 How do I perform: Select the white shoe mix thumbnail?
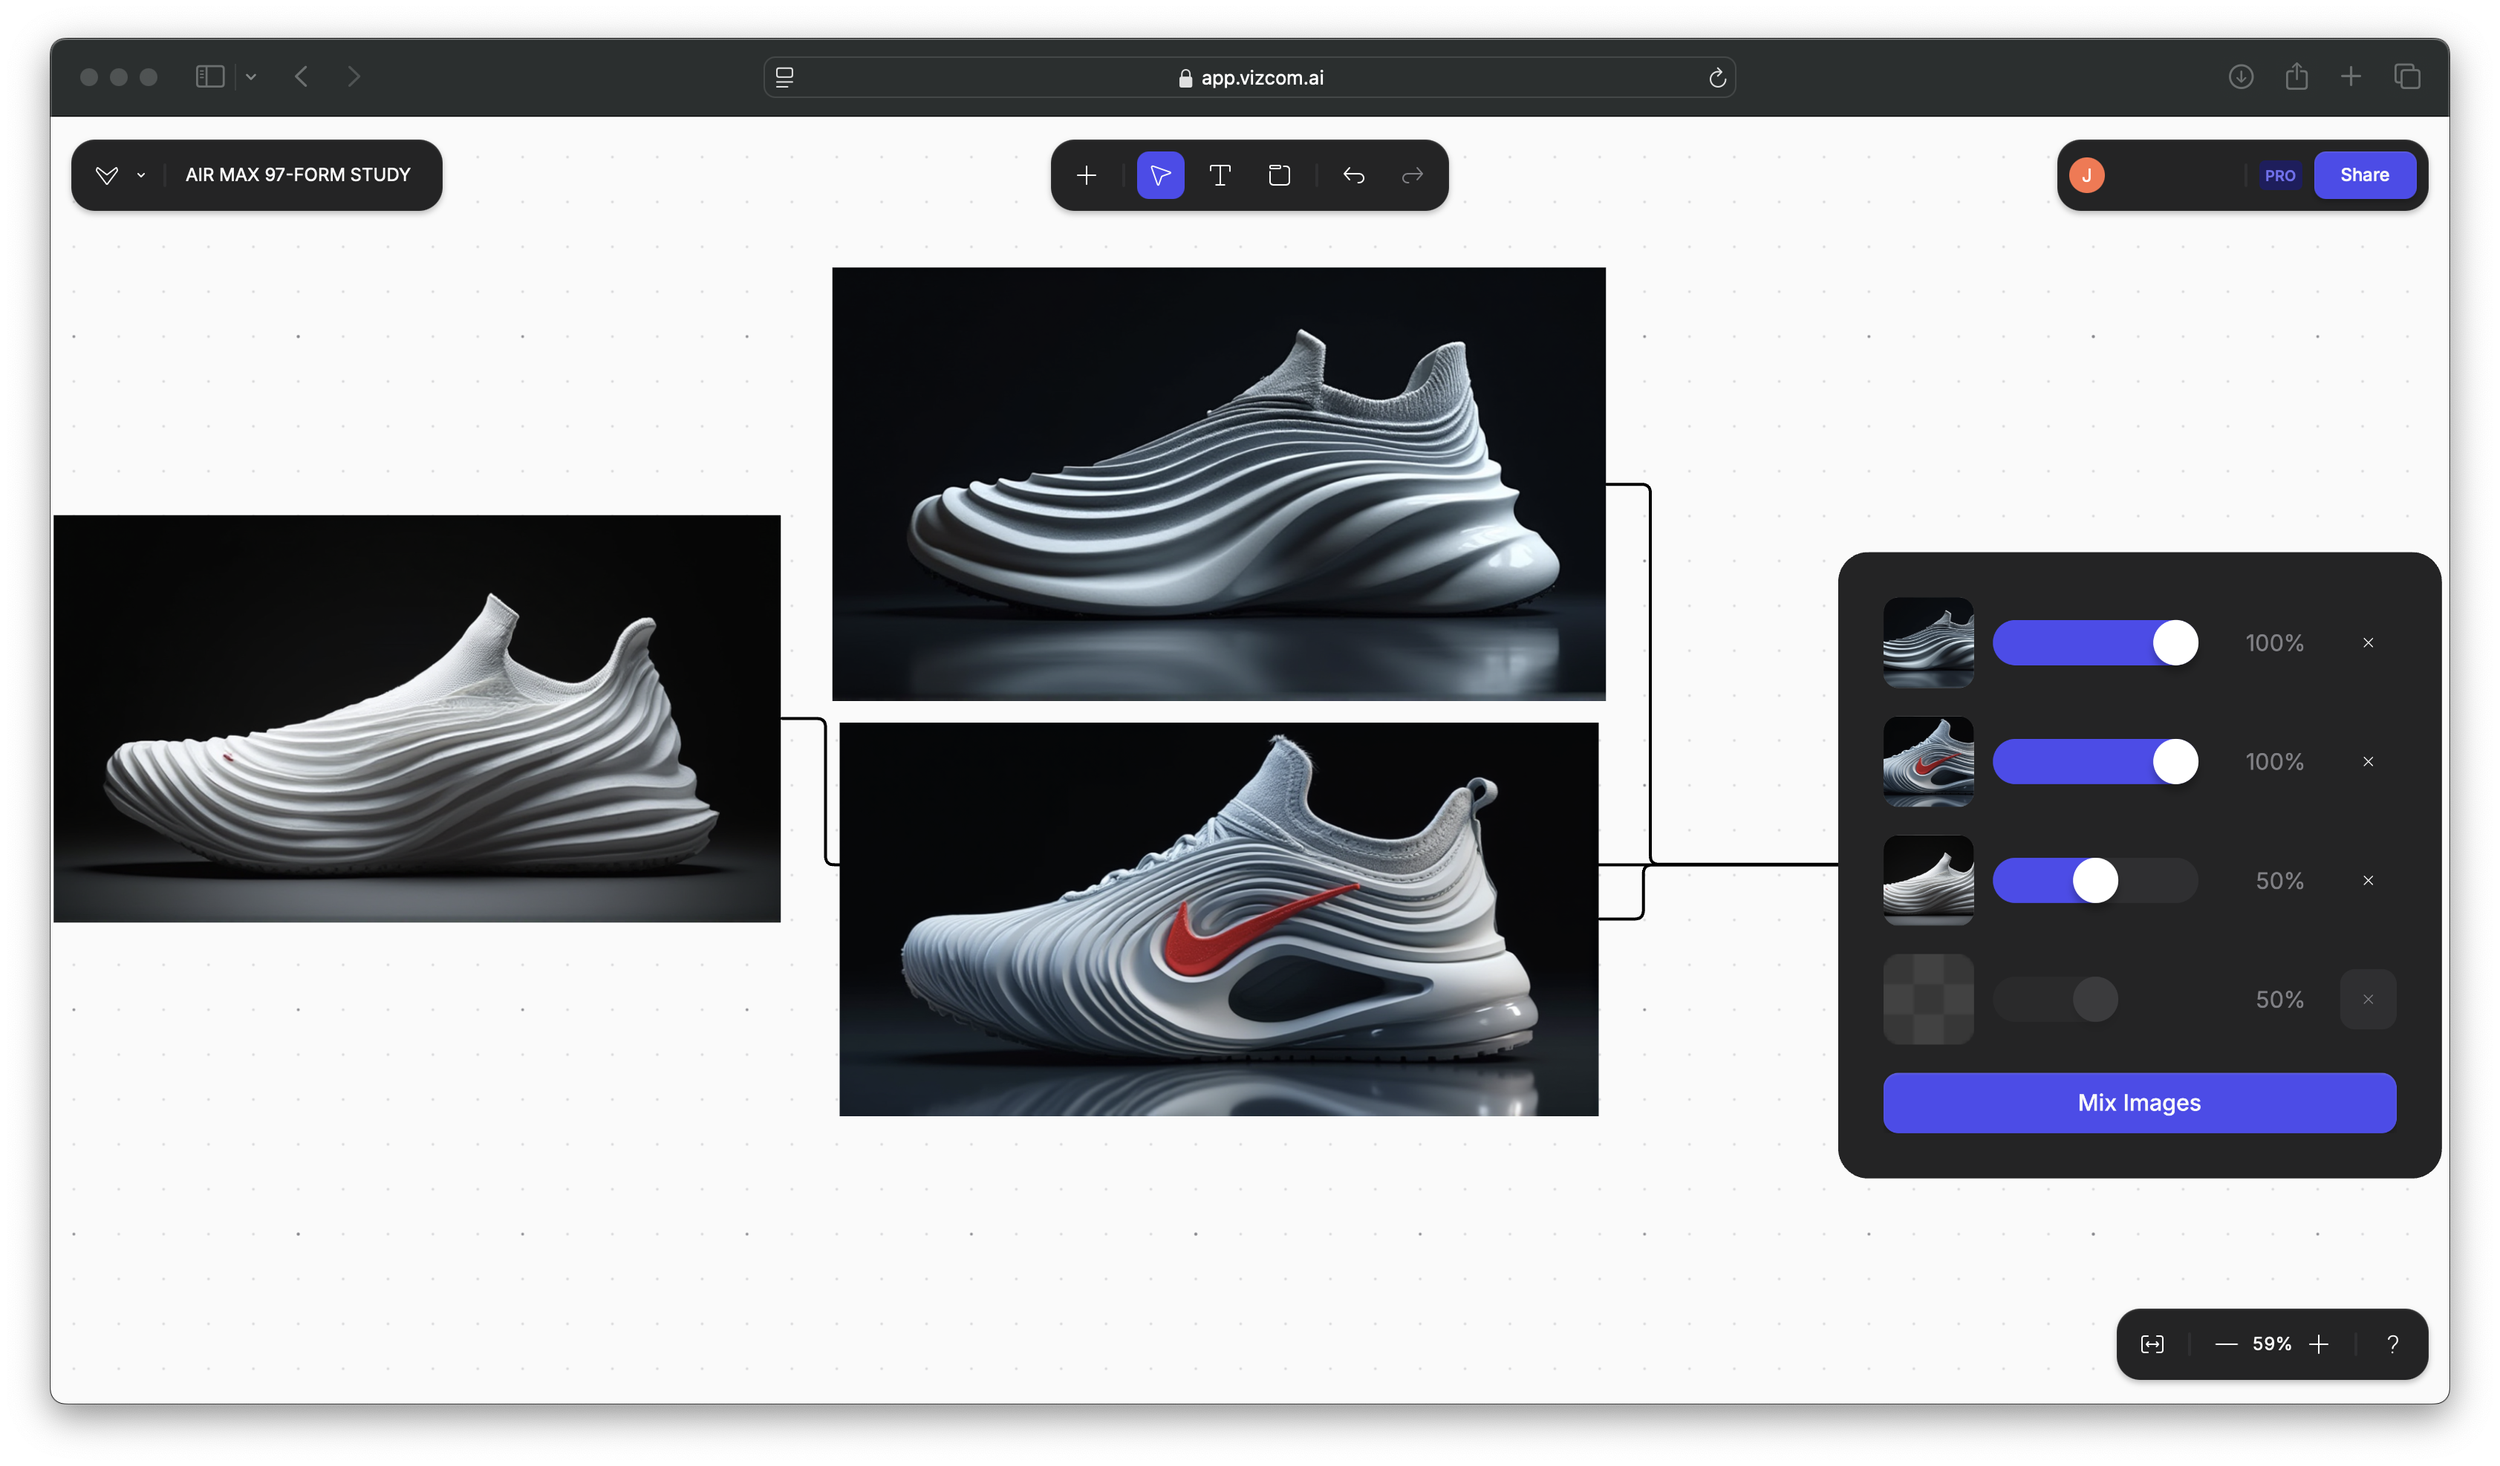coord(1928,880)
